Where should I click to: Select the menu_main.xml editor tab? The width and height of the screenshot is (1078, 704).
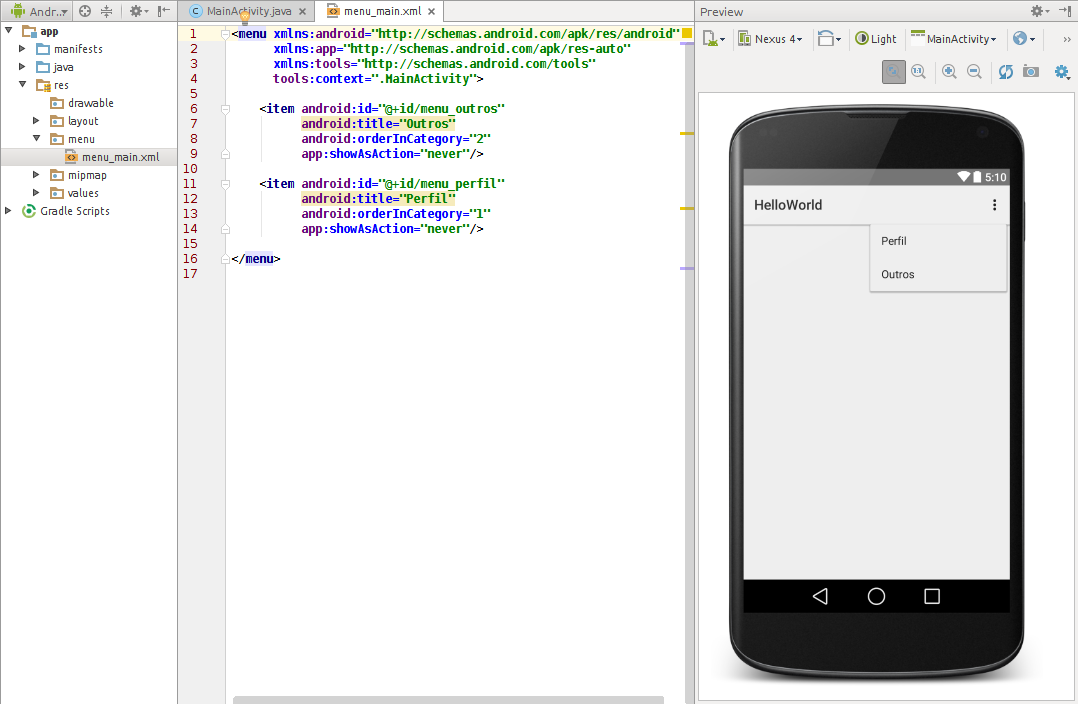click(382, 11)
